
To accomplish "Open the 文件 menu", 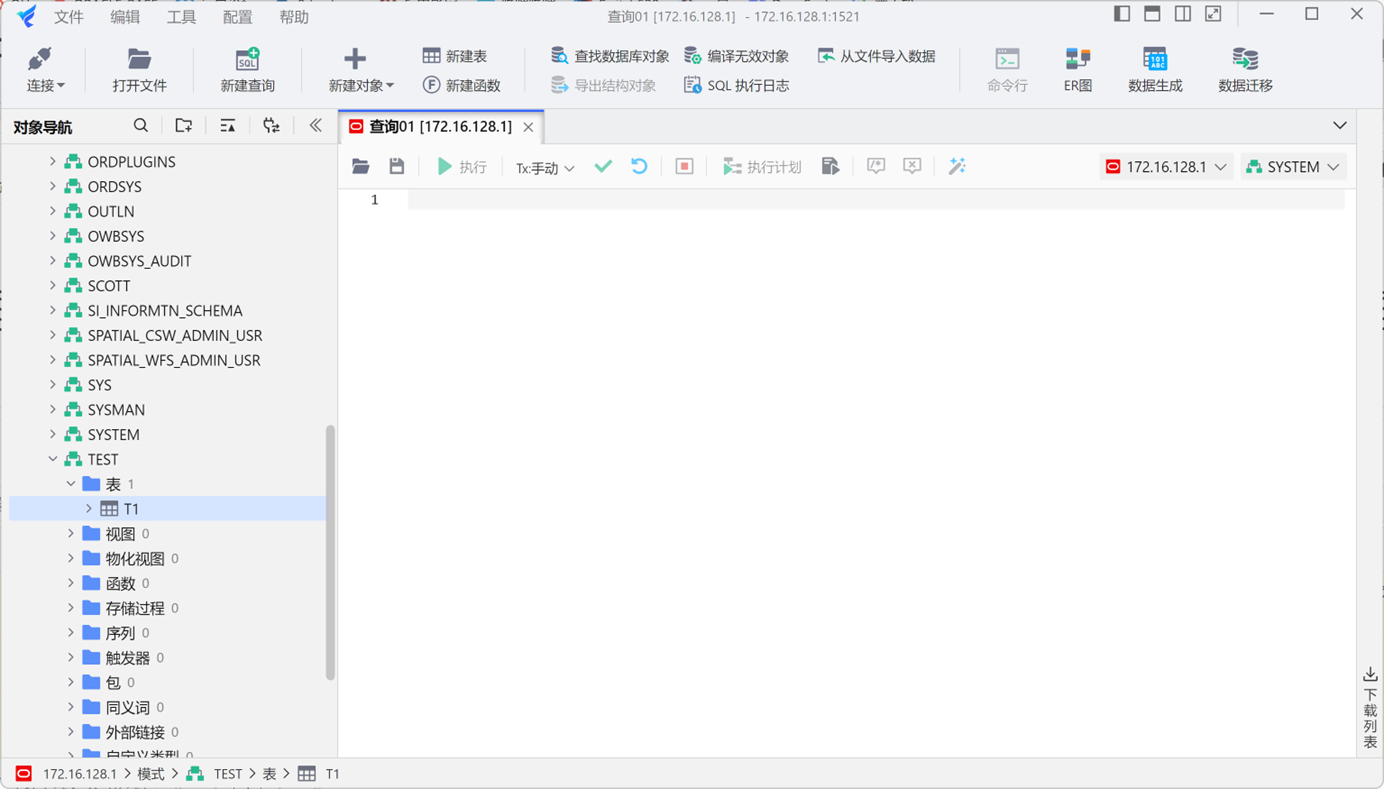I will (x=69, y=17).
